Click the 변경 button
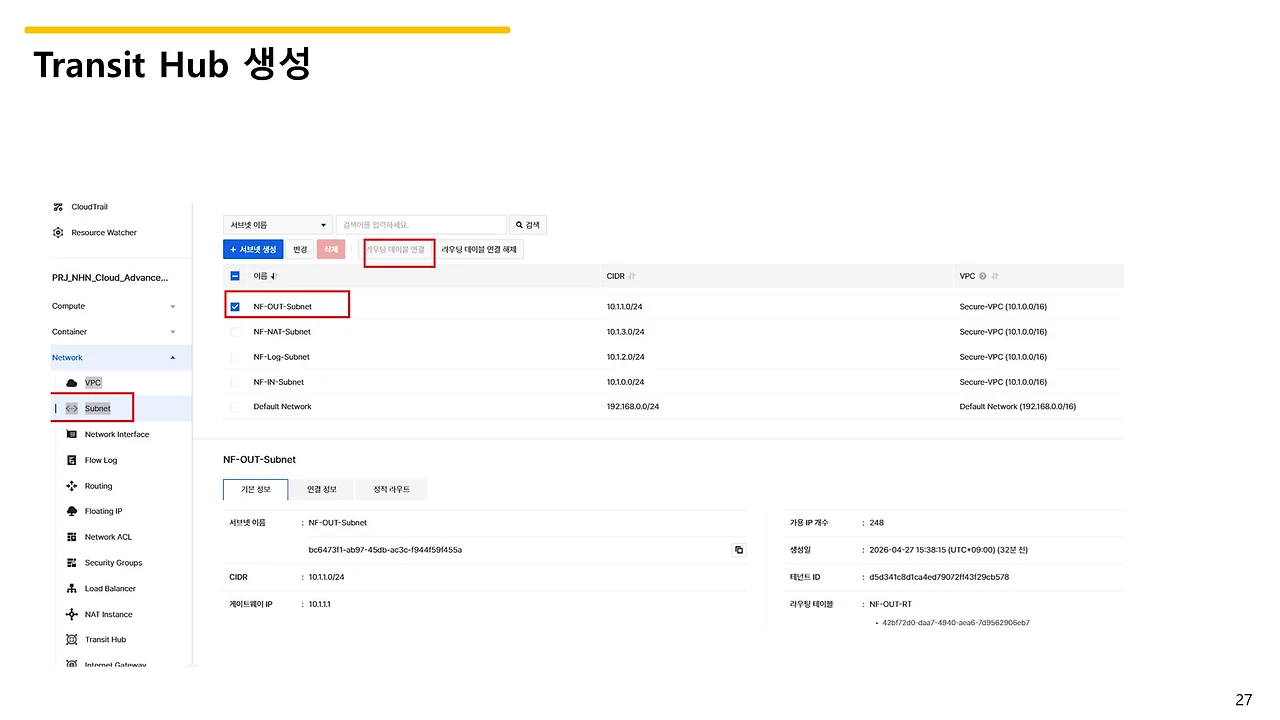1280x720 pixels. 300,249
